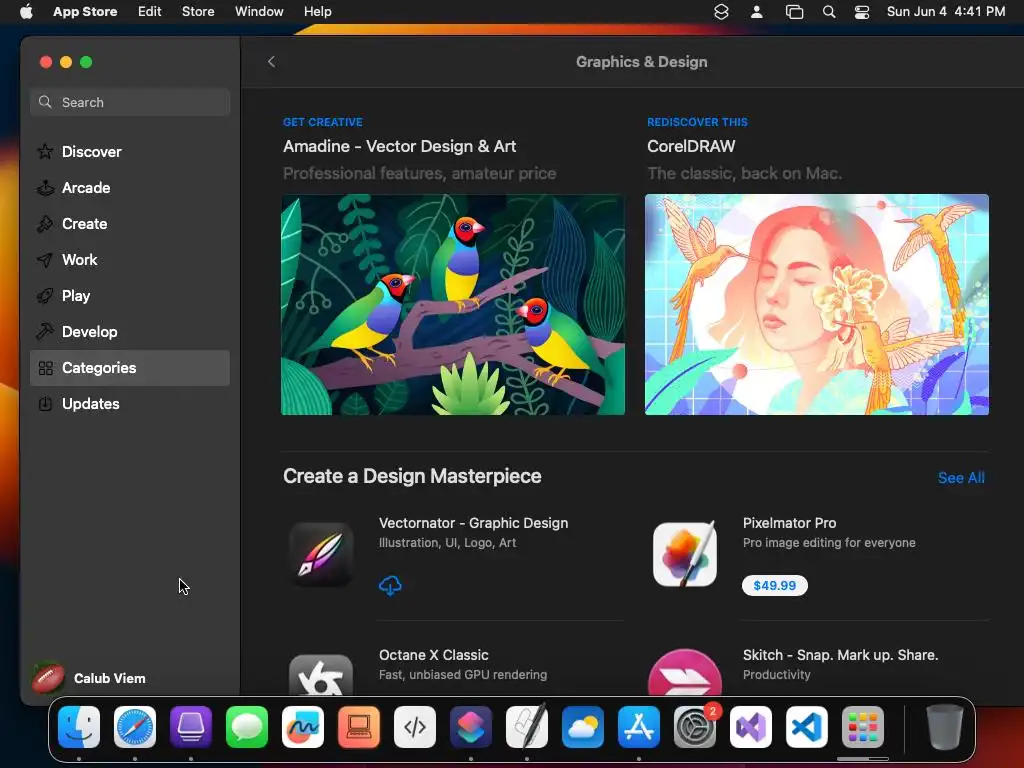This screenshot has width=1024, height=768.
Task: Select Work in the sidebar
Action: [130, 260]
